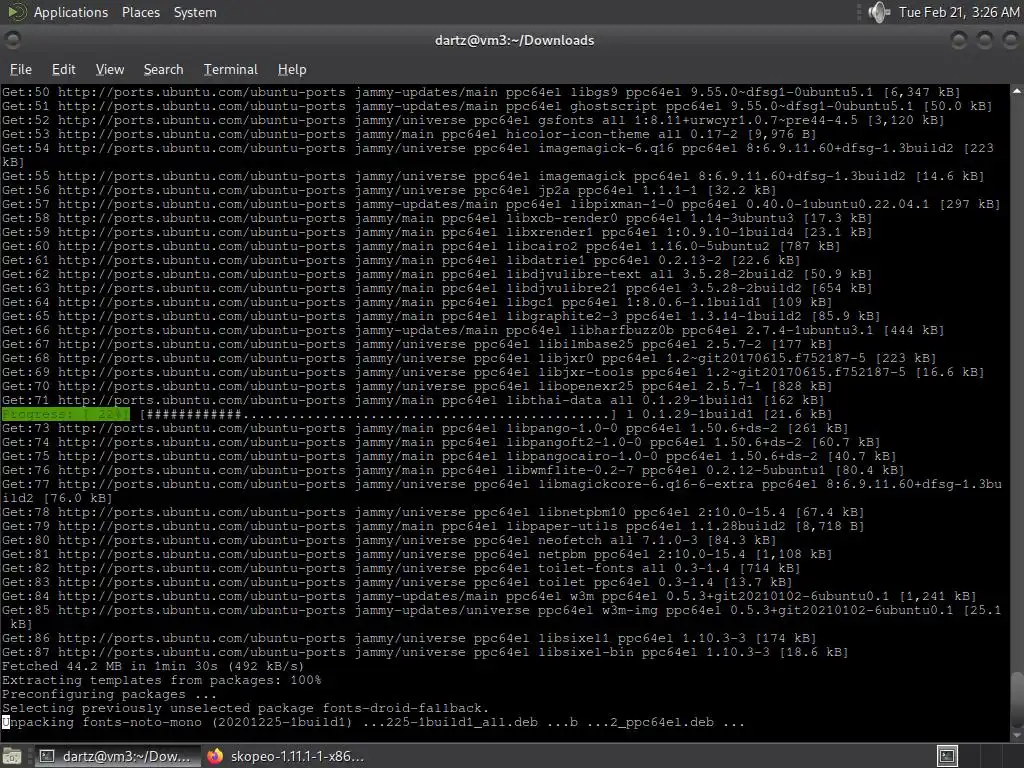Click the window menu button left of title
Viewport: 1024px width, 768px height.
[12, 40]
